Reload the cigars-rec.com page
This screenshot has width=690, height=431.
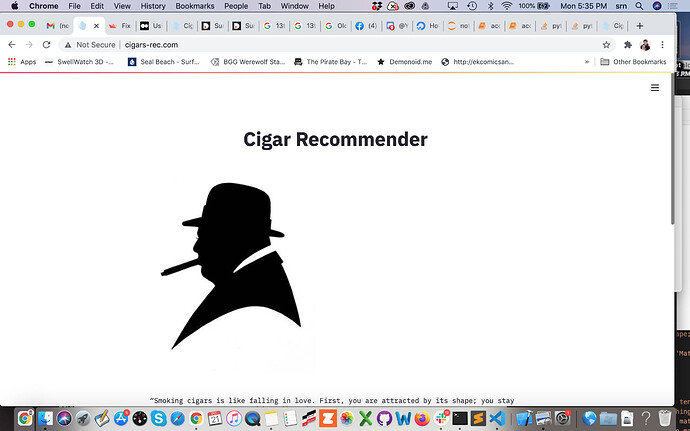pos(46,44)
